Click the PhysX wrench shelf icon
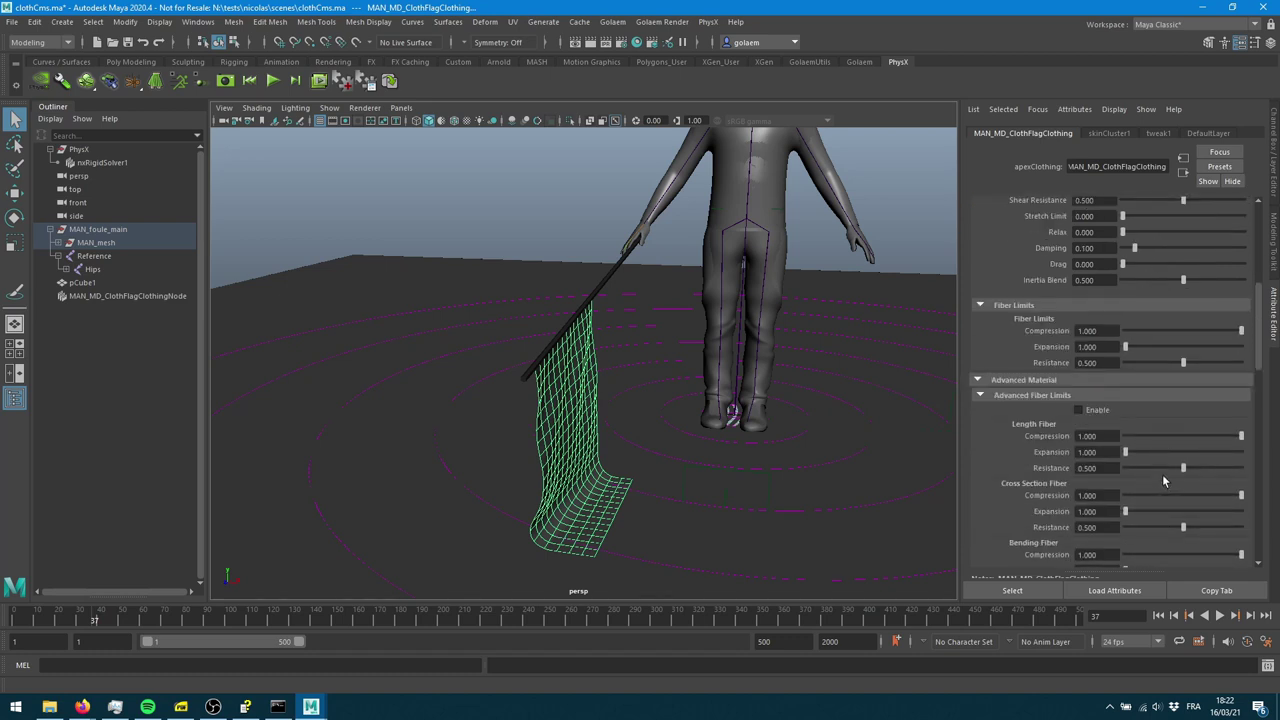The width and height of the screenshot is (1280, 720). tap(62, 82)
